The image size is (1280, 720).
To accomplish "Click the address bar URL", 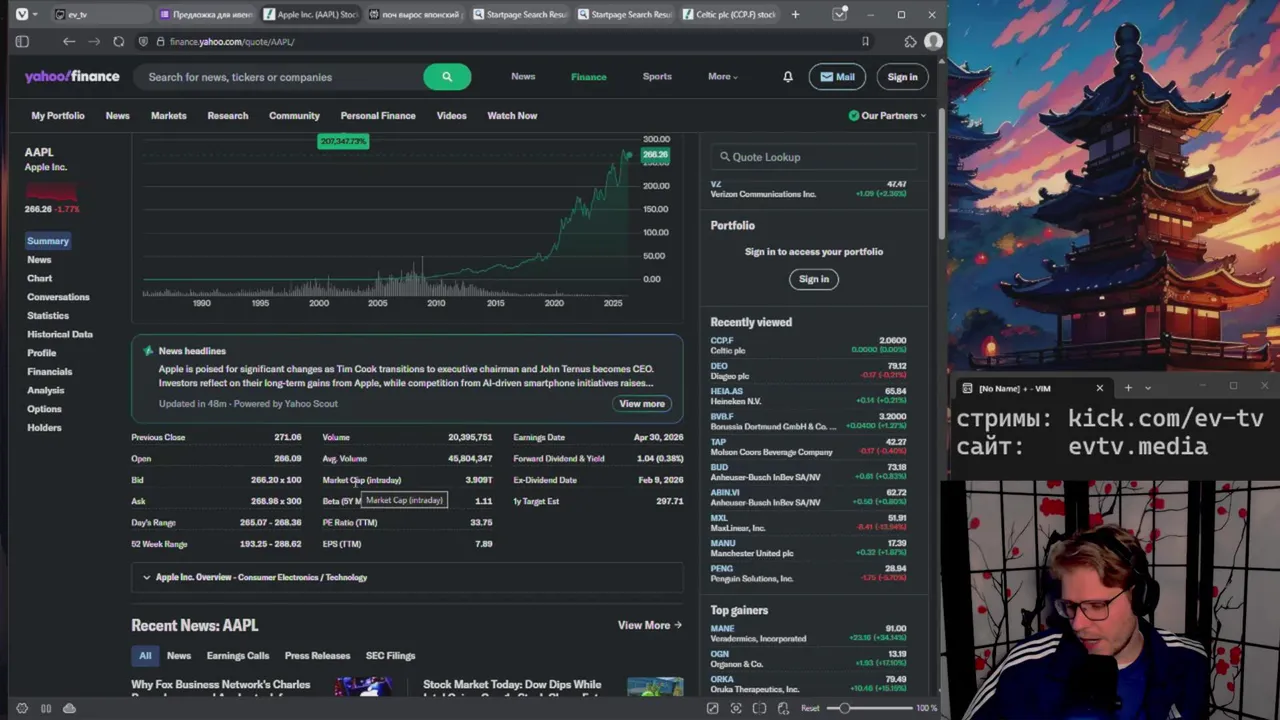I will pyautogui.click(x=232, y=42).
